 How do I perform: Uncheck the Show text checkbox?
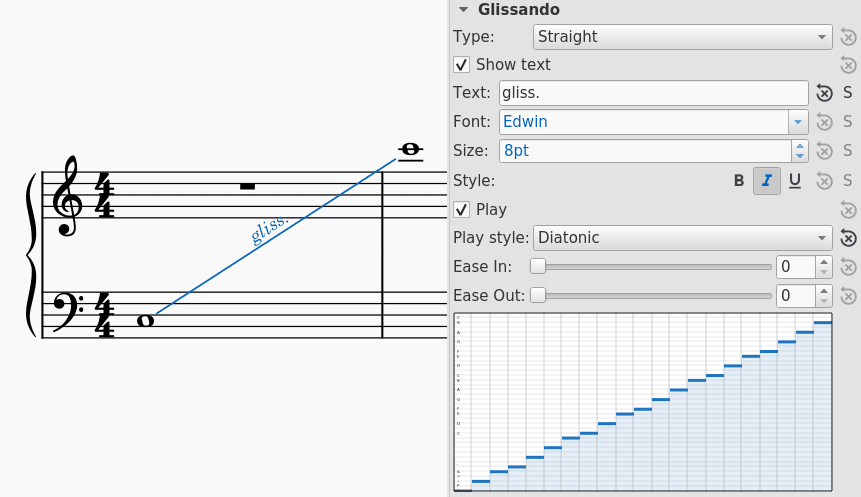(x=461, y=65)
